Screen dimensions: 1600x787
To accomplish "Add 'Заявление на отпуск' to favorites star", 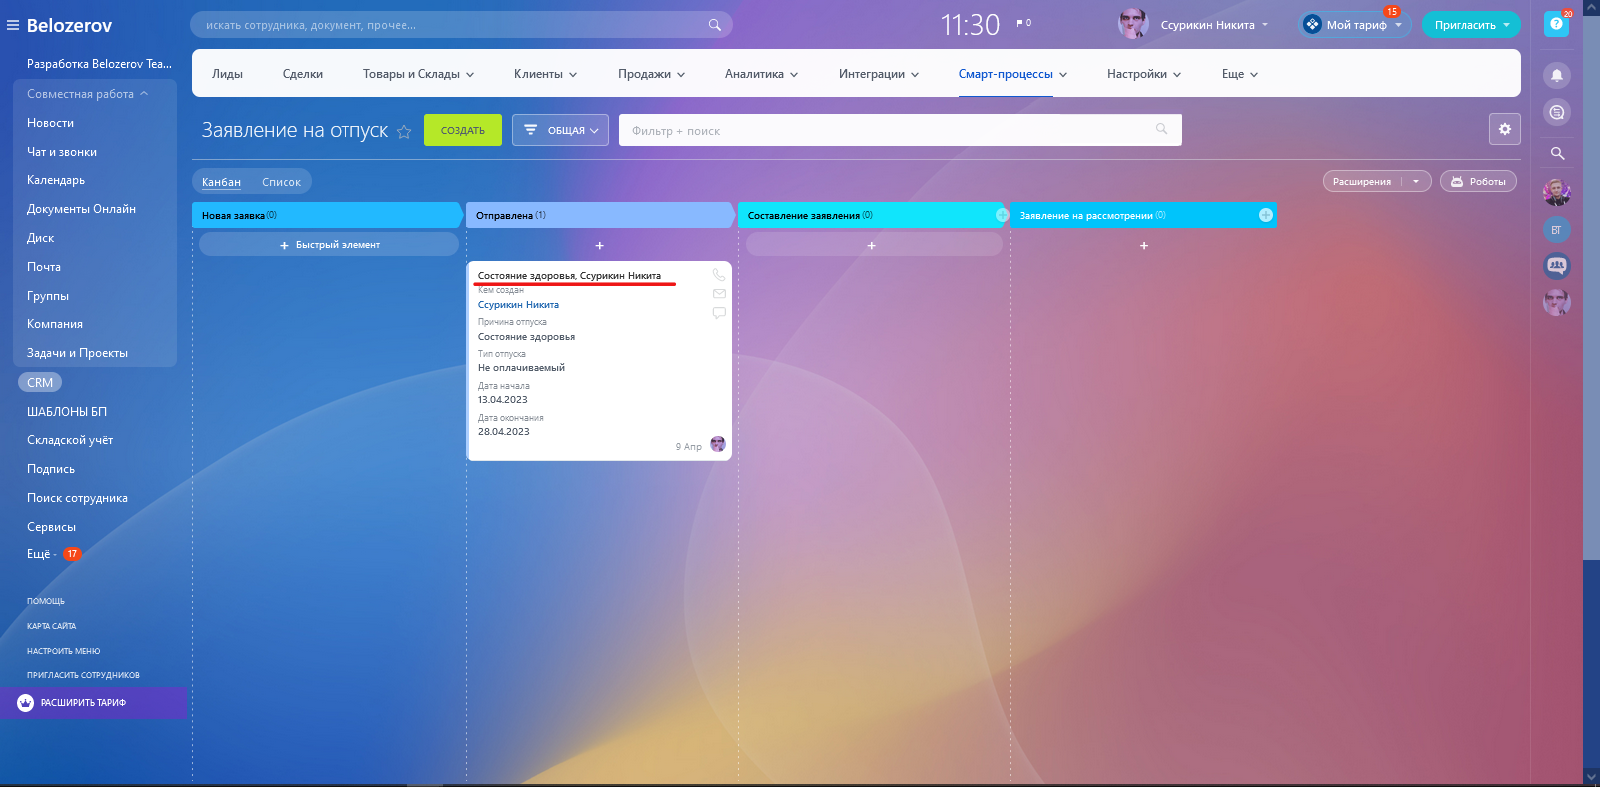I will point(404,131).
